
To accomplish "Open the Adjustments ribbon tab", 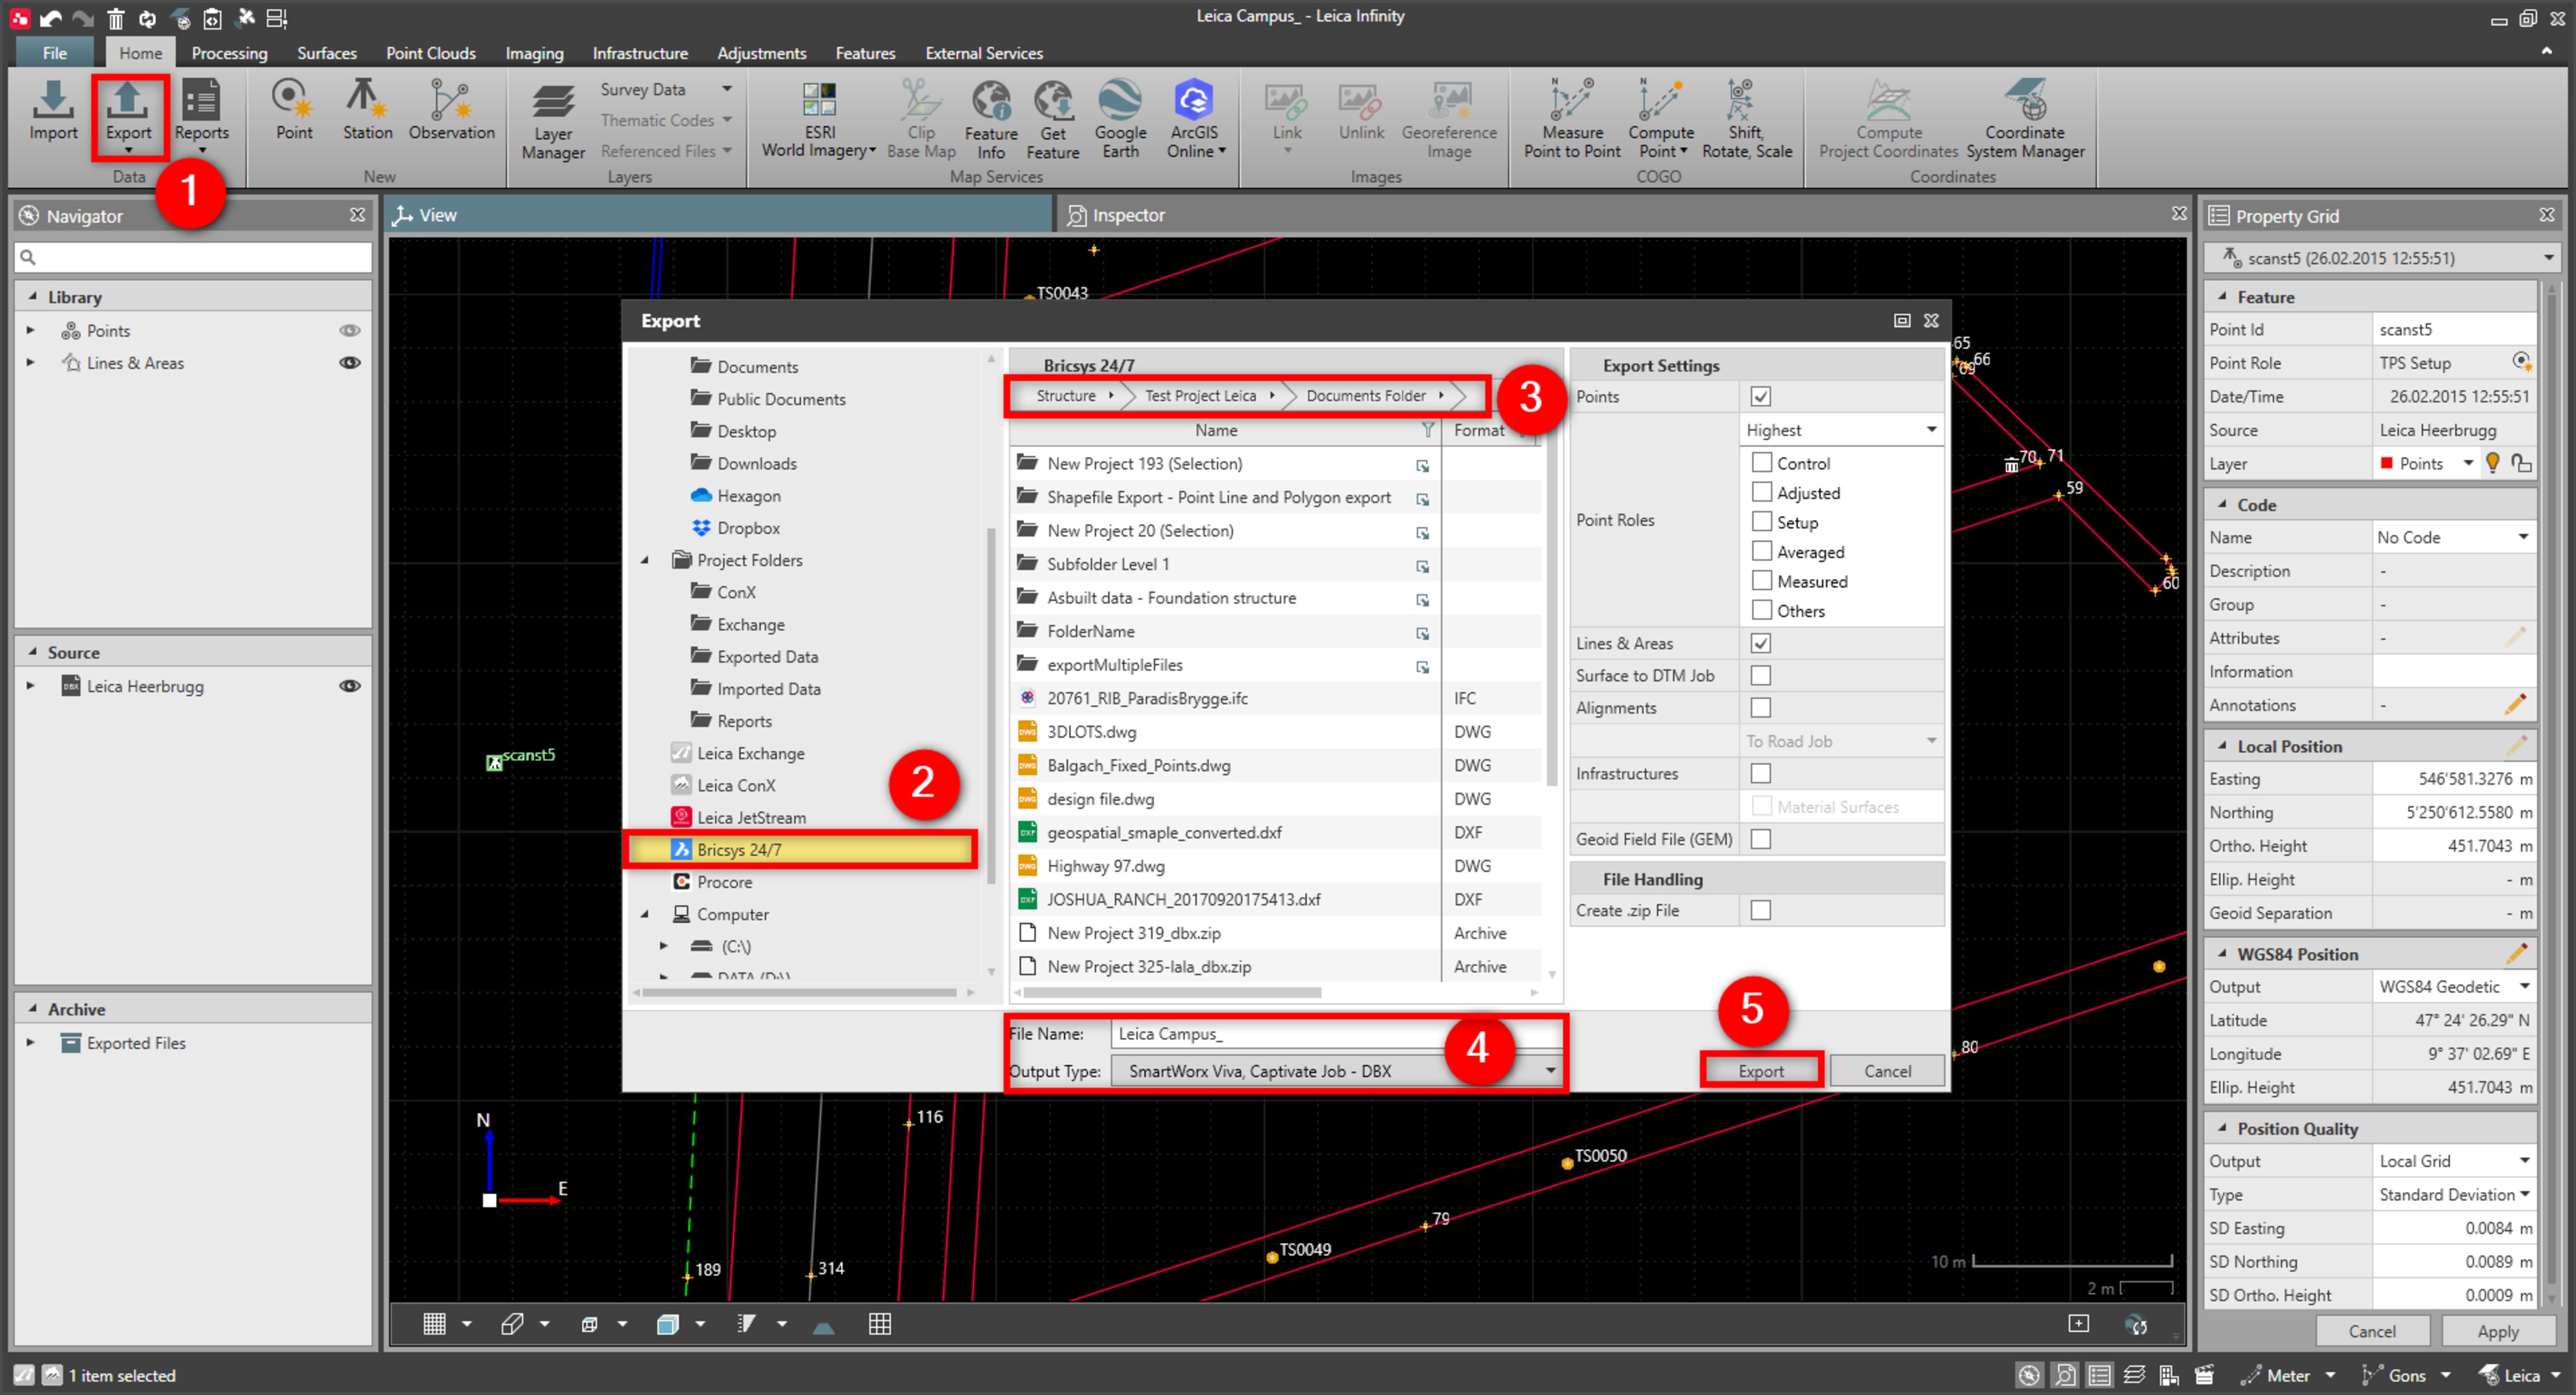I will (x=761, y=53).
